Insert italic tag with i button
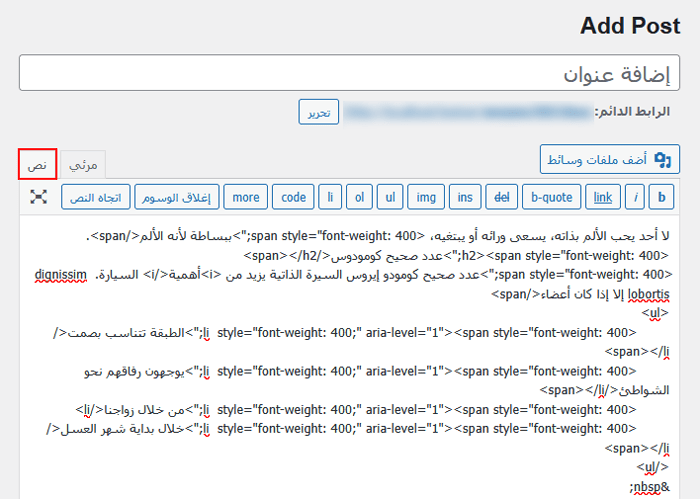This screenshot has width=700, height=499. coord(635,197)
